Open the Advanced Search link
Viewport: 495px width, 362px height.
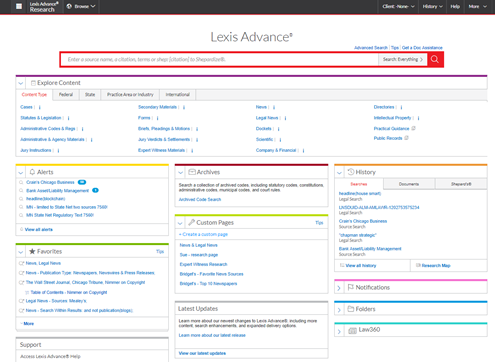click(x=371, y=48)
